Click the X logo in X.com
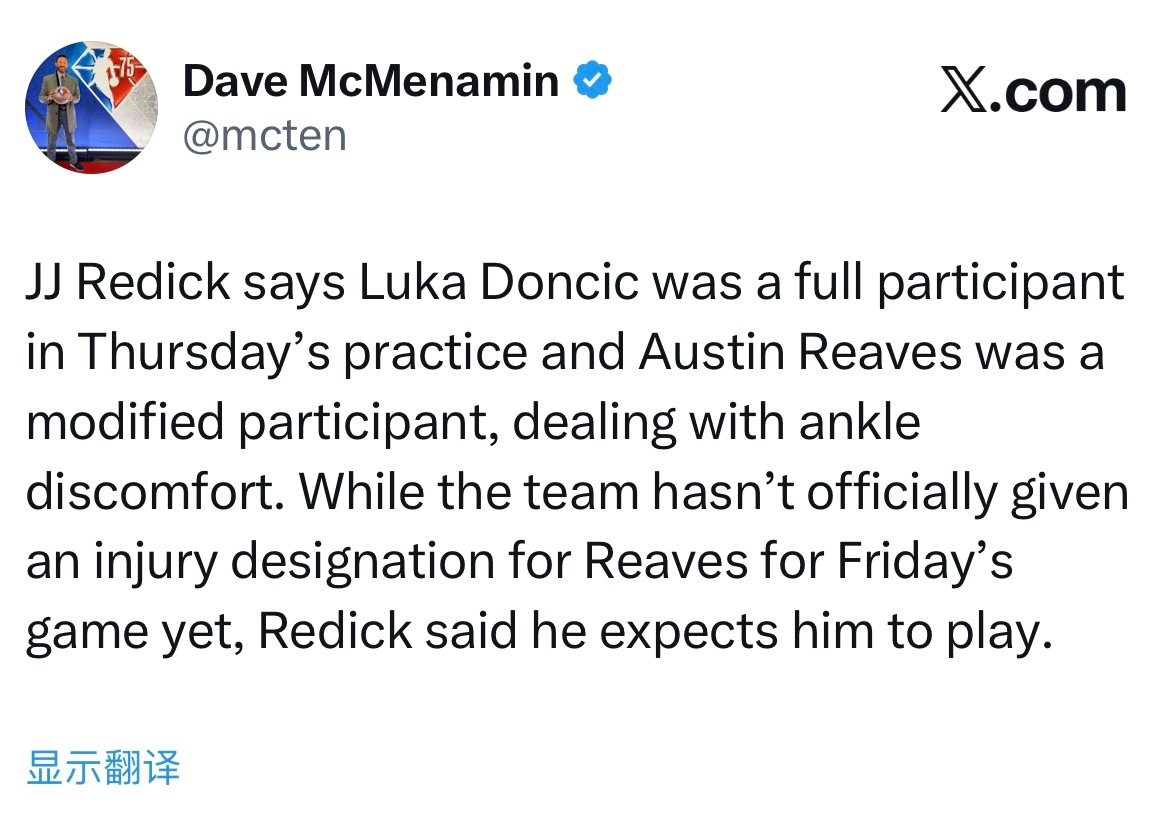 (964, 90)
